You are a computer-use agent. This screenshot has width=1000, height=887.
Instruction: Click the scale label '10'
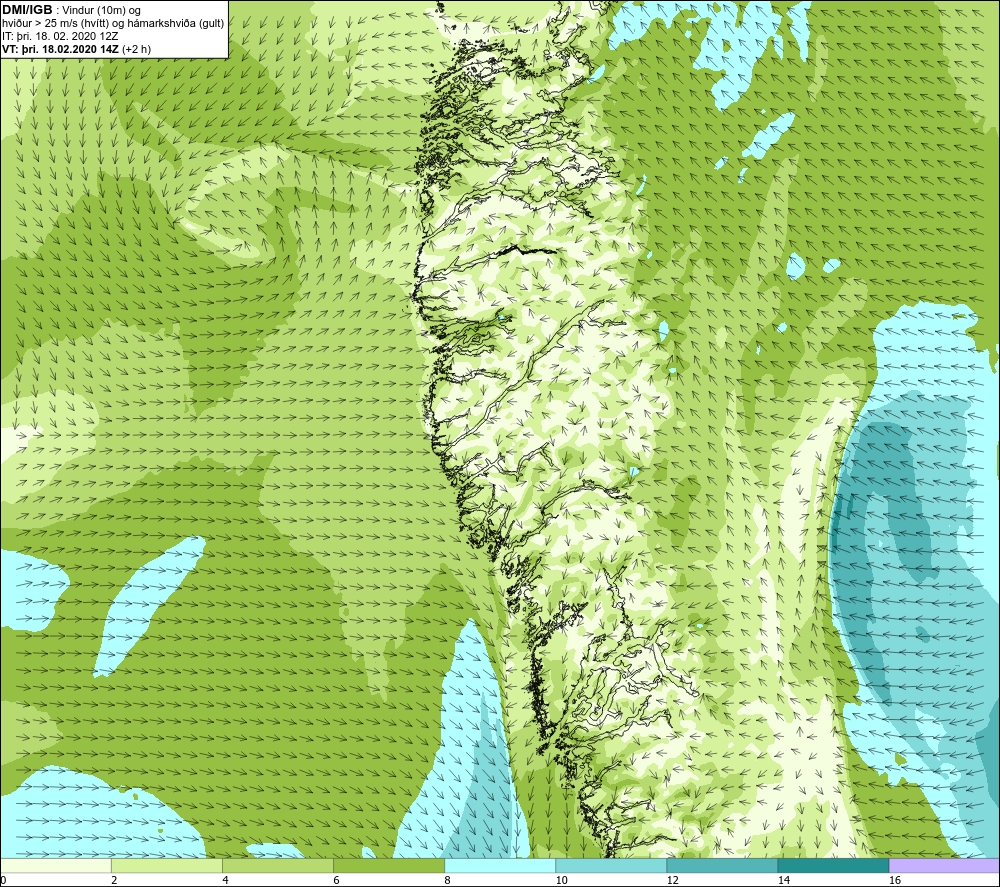[x=561, y=881]
